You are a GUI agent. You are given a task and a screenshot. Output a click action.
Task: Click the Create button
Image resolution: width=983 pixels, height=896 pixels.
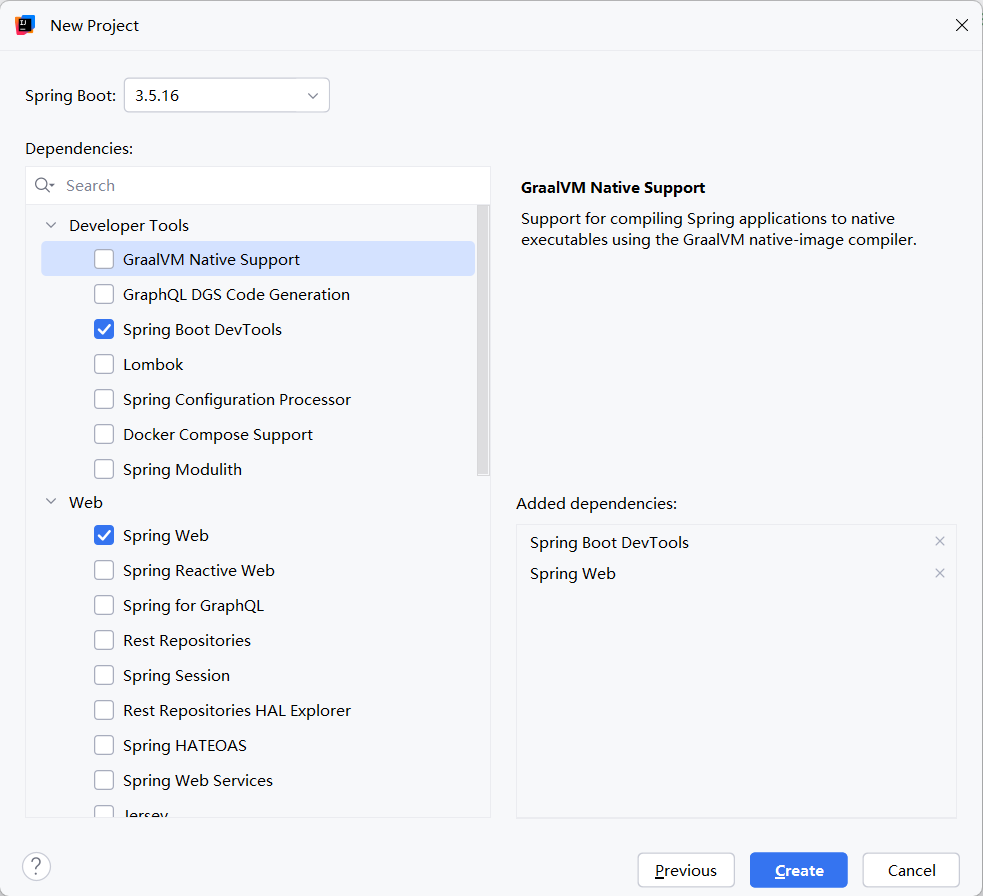pos(799,870)
